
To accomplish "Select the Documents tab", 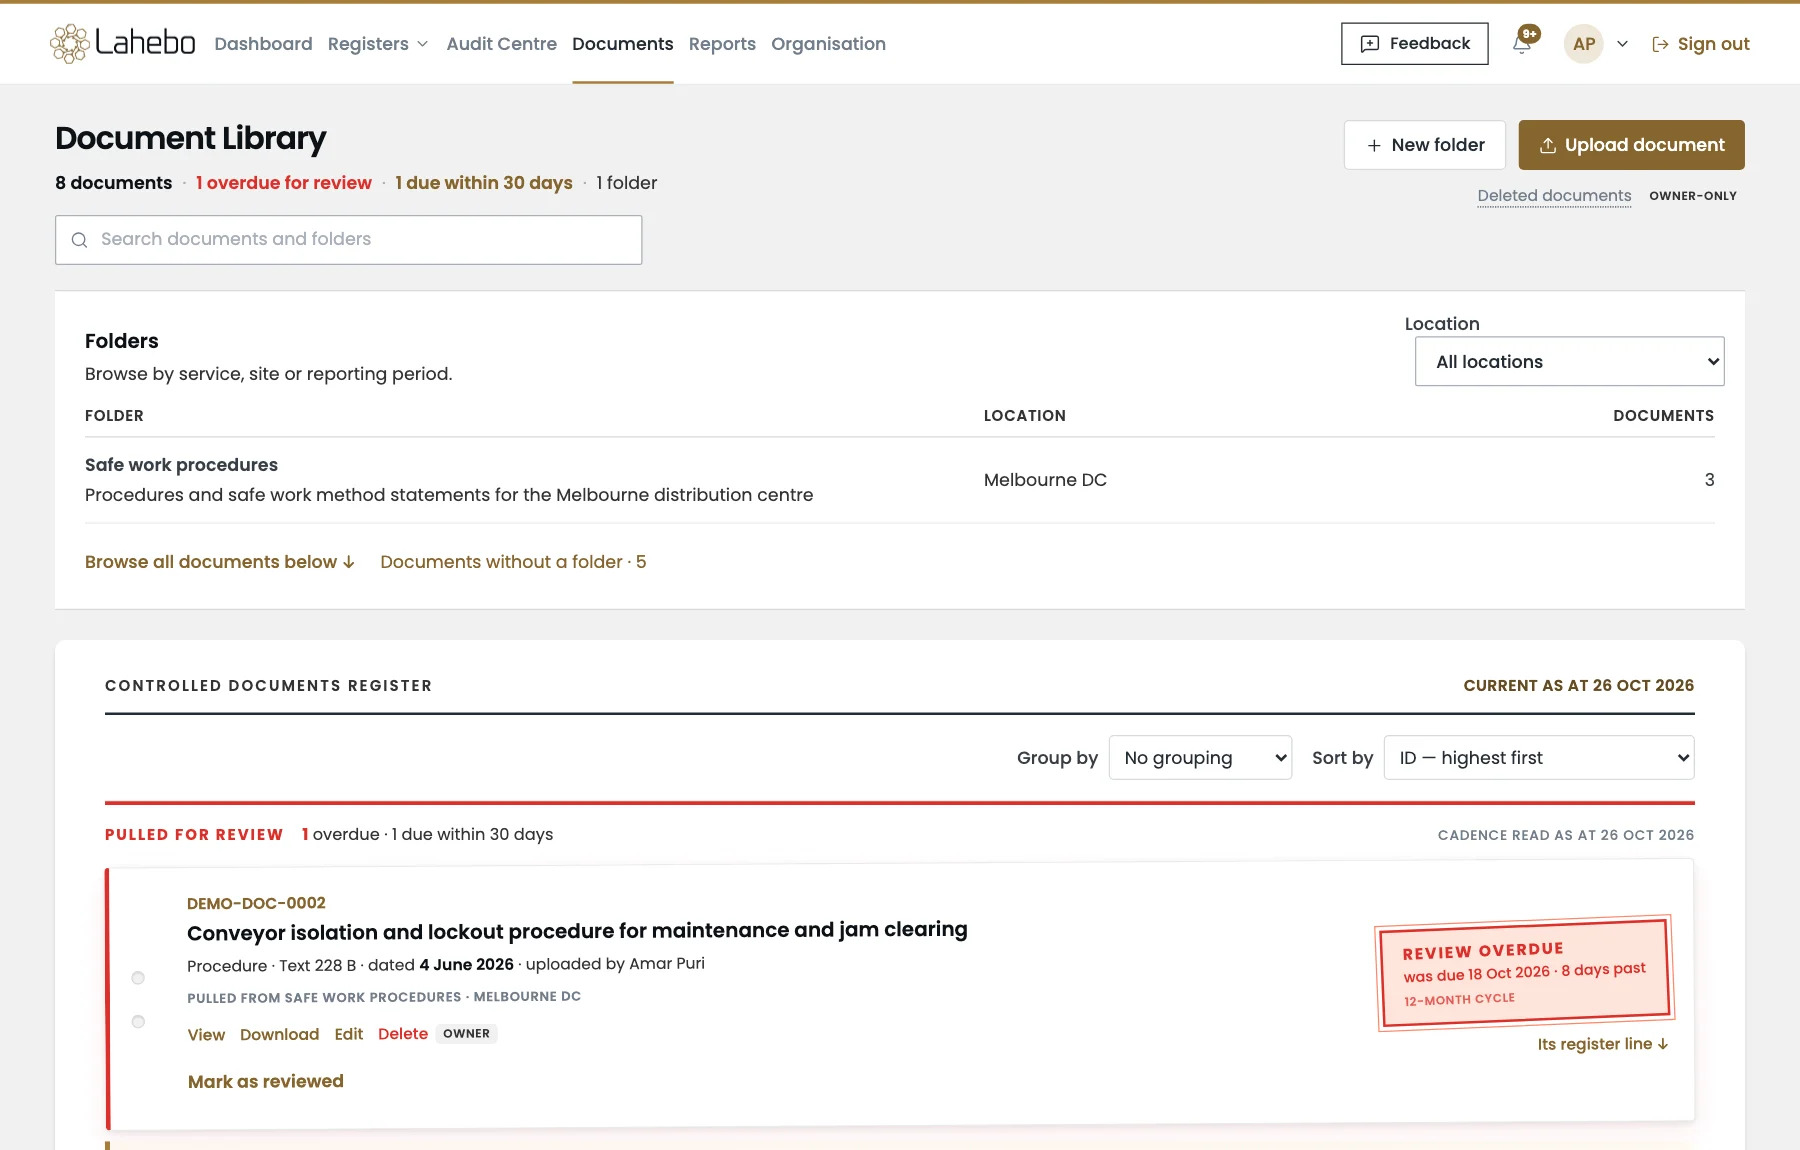I will [623, 43].
